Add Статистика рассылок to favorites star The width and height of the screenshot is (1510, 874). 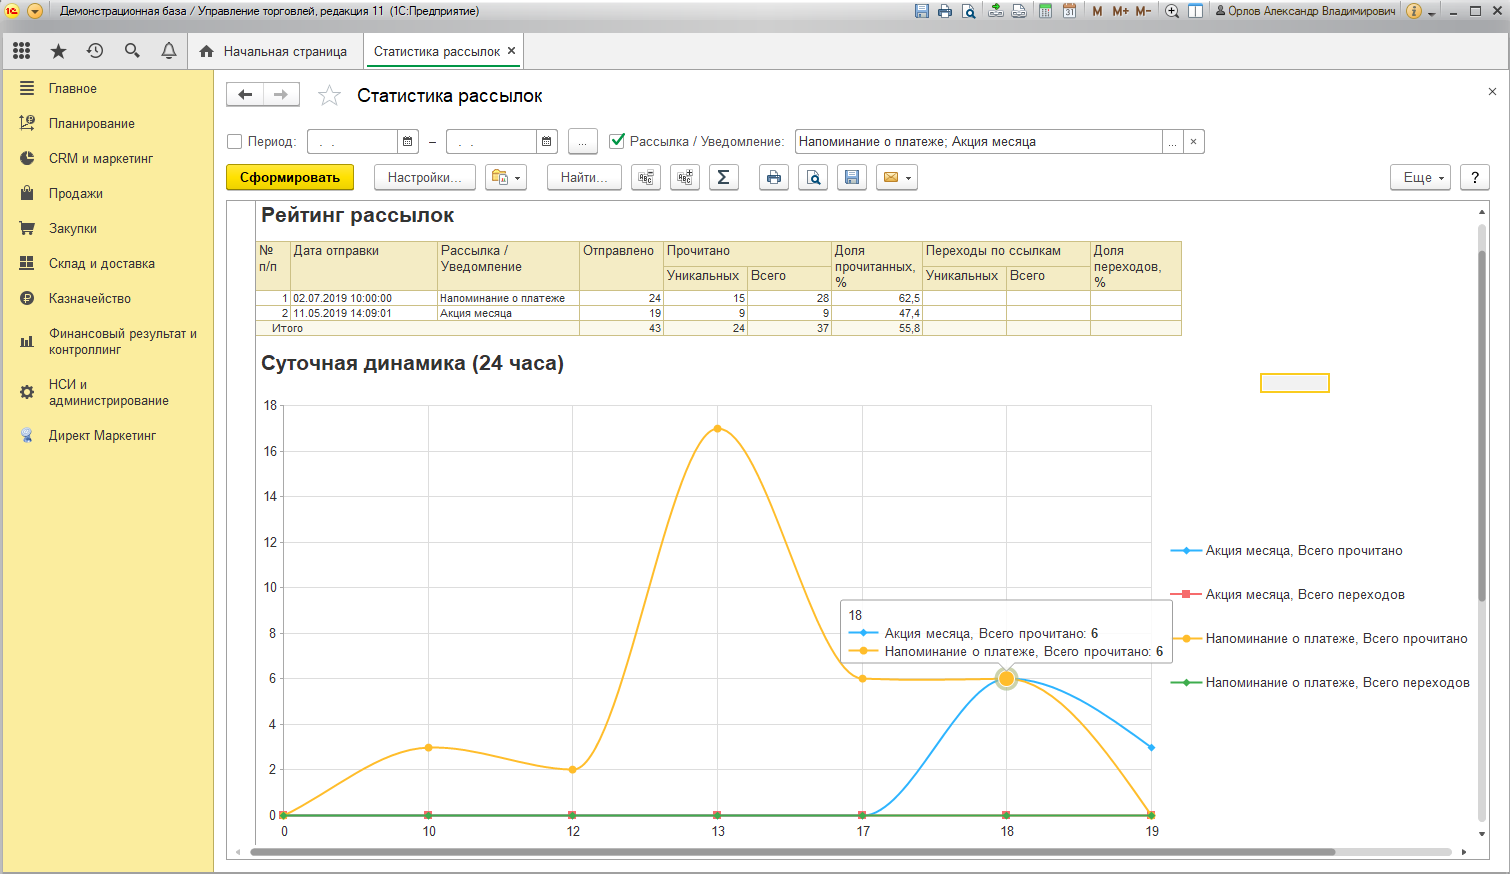[329, 96]
